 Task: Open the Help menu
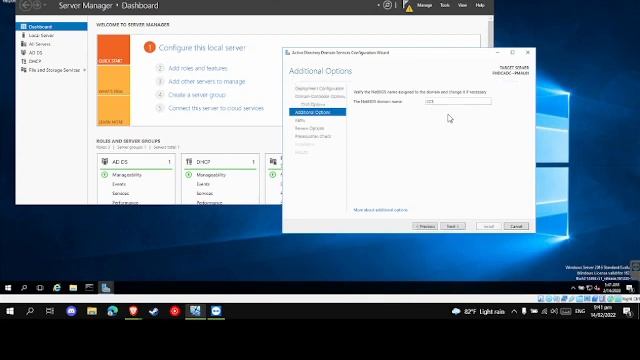click(x=480, y=5)
